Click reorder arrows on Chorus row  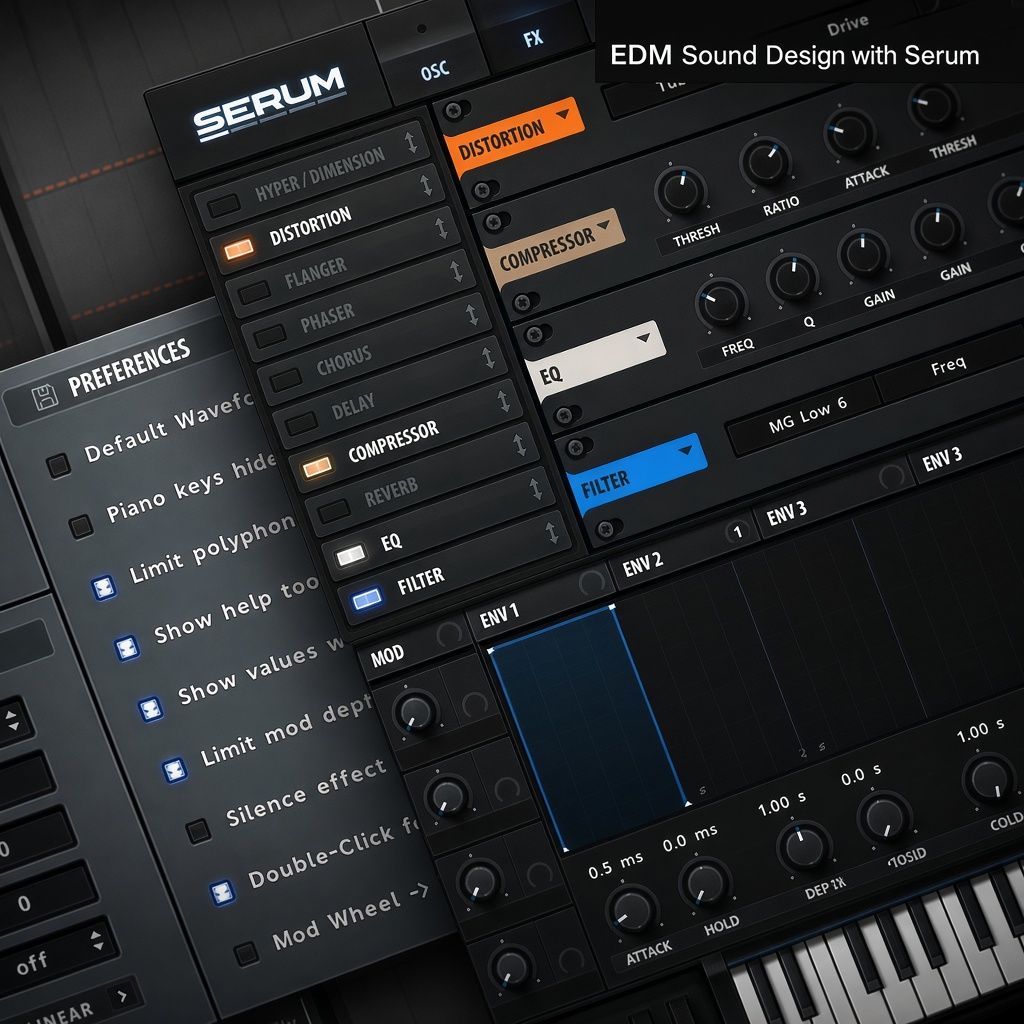(x=472, y=314)
